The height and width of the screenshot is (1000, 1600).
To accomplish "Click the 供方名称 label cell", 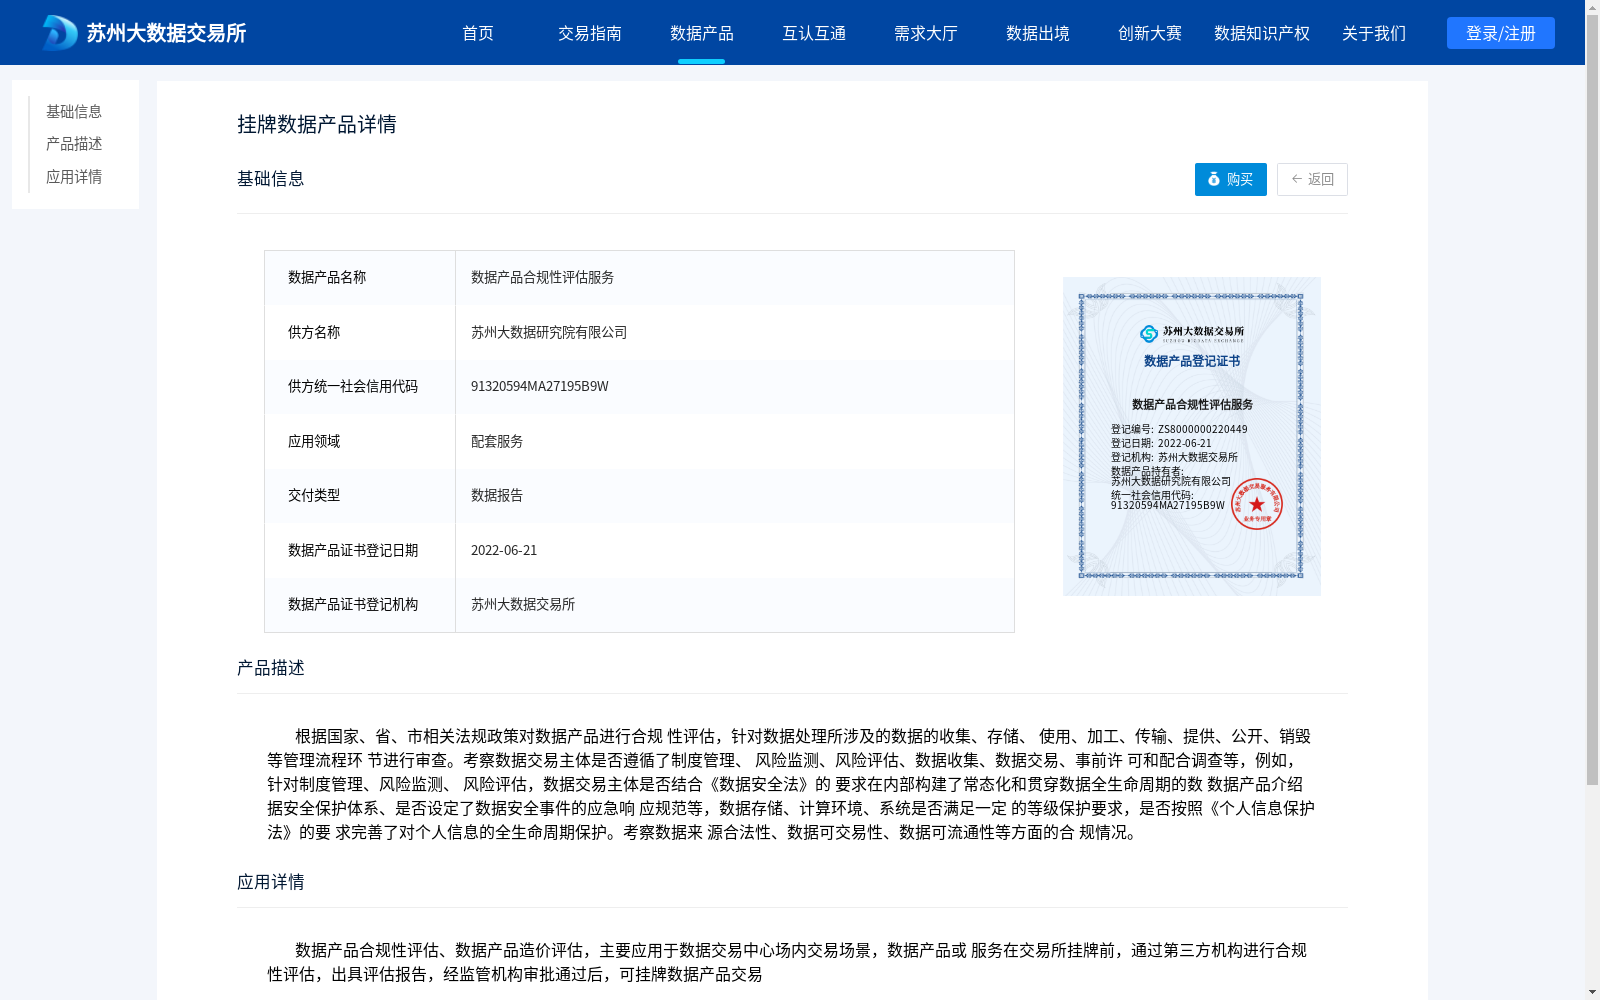I will (360, 332).
